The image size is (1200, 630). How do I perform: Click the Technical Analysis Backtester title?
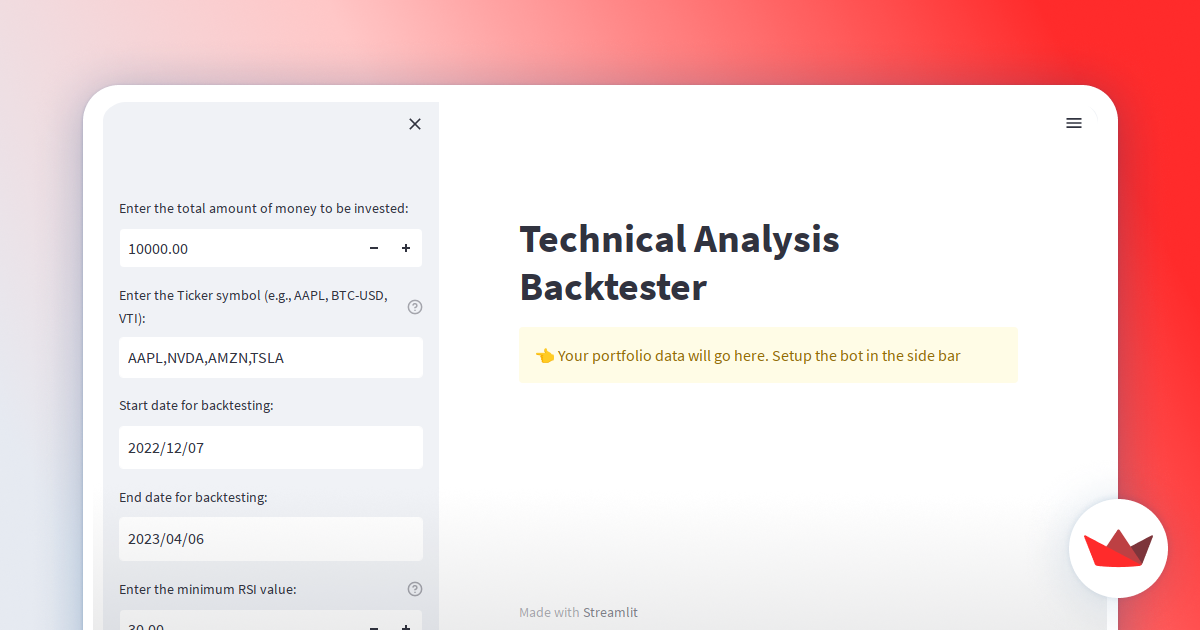(x=679, y=263)
